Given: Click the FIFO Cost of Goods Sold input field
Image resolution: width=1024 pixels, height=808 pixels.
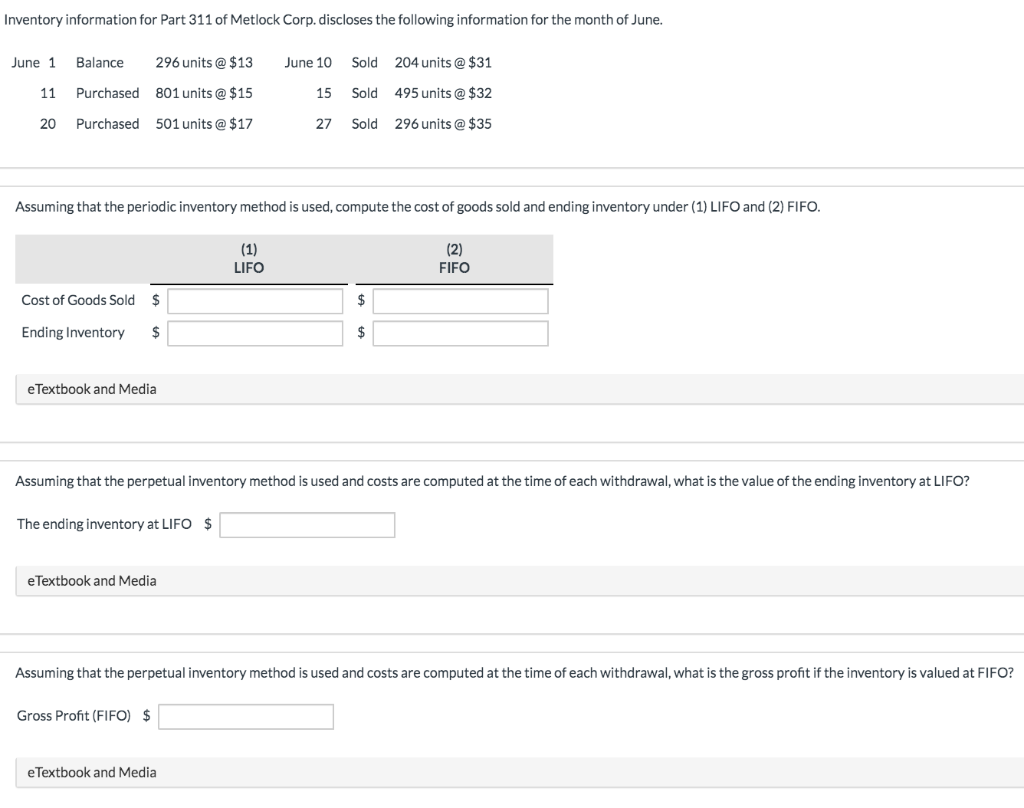Looking at the screenshot, I should (460, 301).
